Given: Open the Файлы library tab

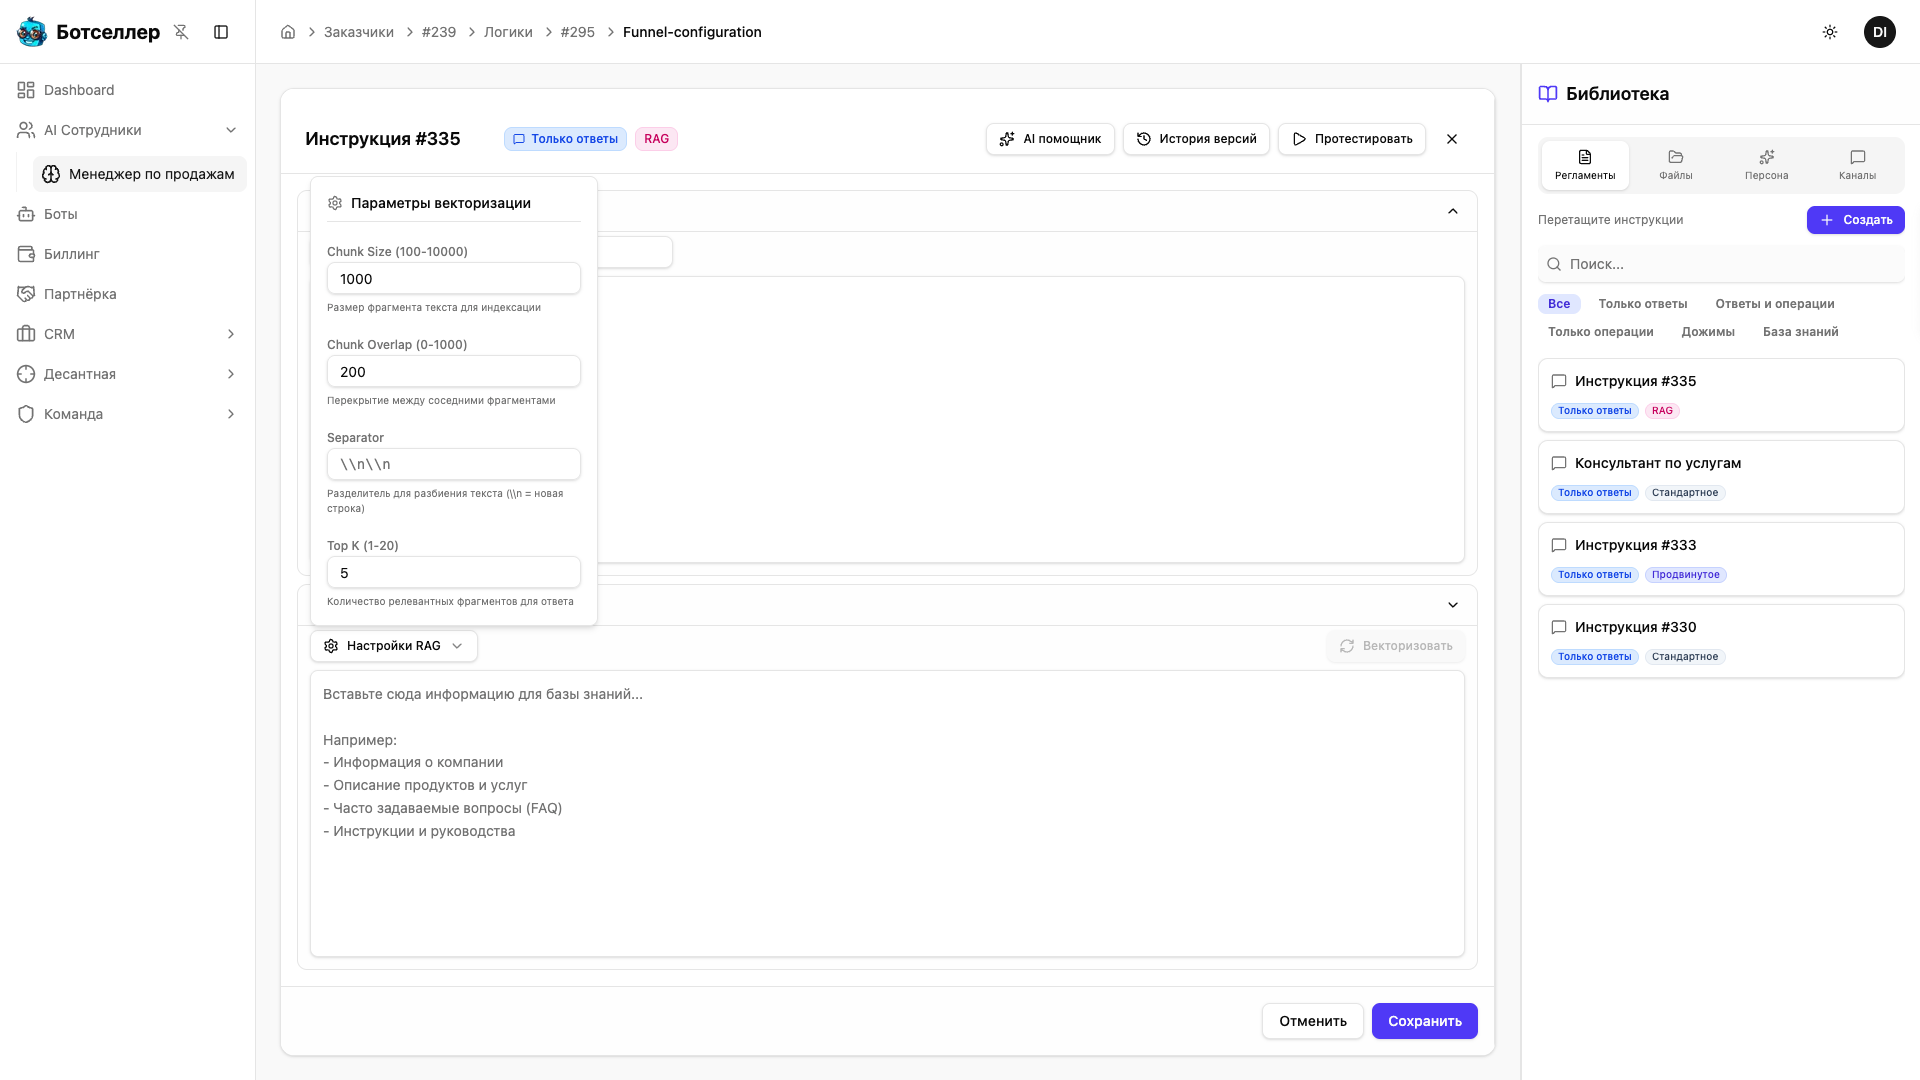Looking at the screenshot, I should click(1675, 165).
